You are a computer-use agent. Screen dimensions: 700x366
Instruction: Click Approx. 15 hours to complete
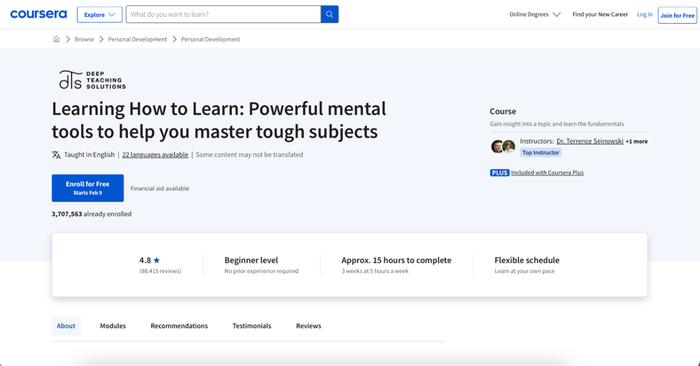tap(396, 260)
